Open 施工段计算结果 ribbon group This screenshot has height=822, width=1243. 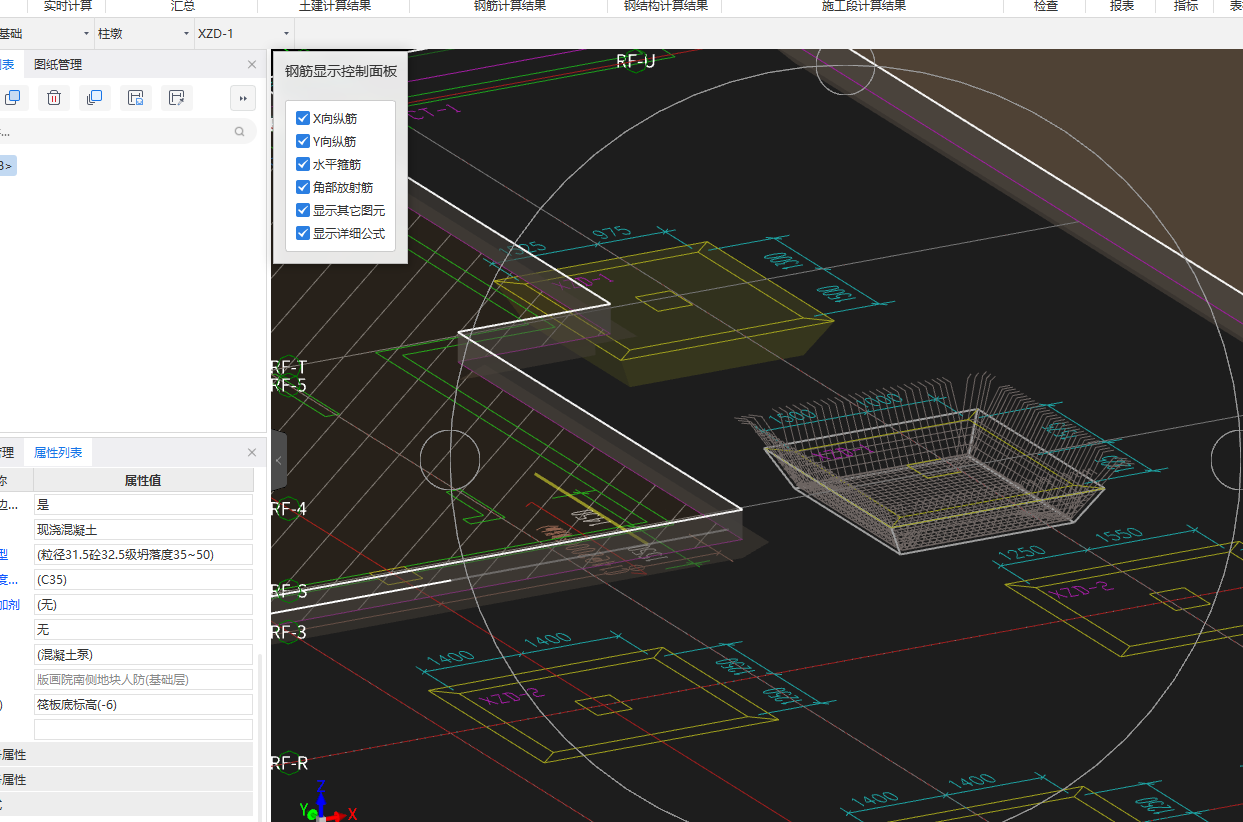(x=864, y=6)
